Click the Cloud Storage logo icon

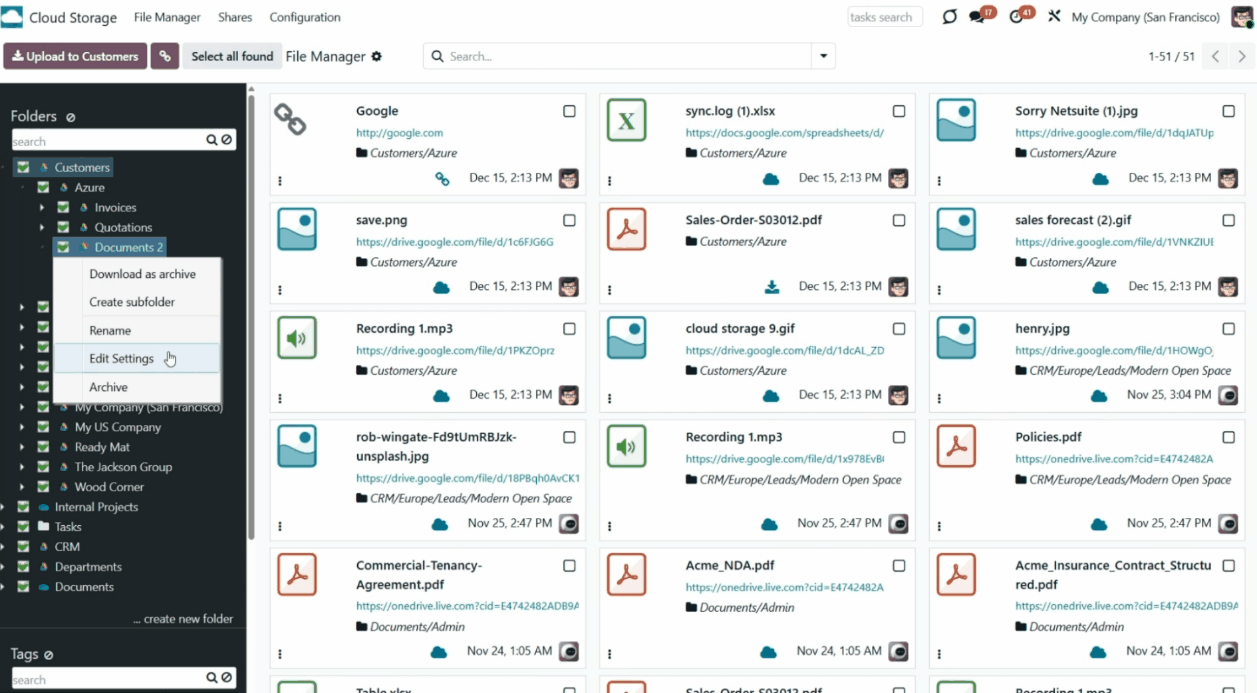[12, 17]
